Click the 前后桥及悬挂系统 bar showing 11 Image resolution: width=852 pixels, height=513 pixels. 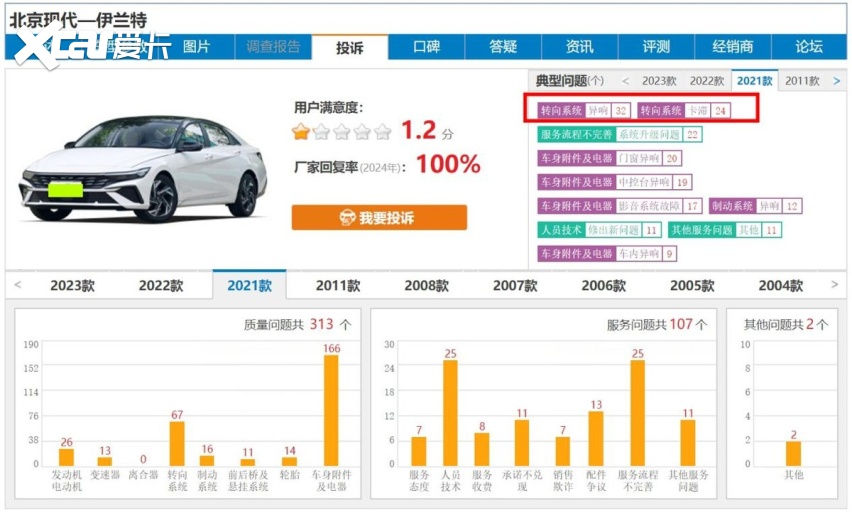pyautogui.click(x=248, y=462)
